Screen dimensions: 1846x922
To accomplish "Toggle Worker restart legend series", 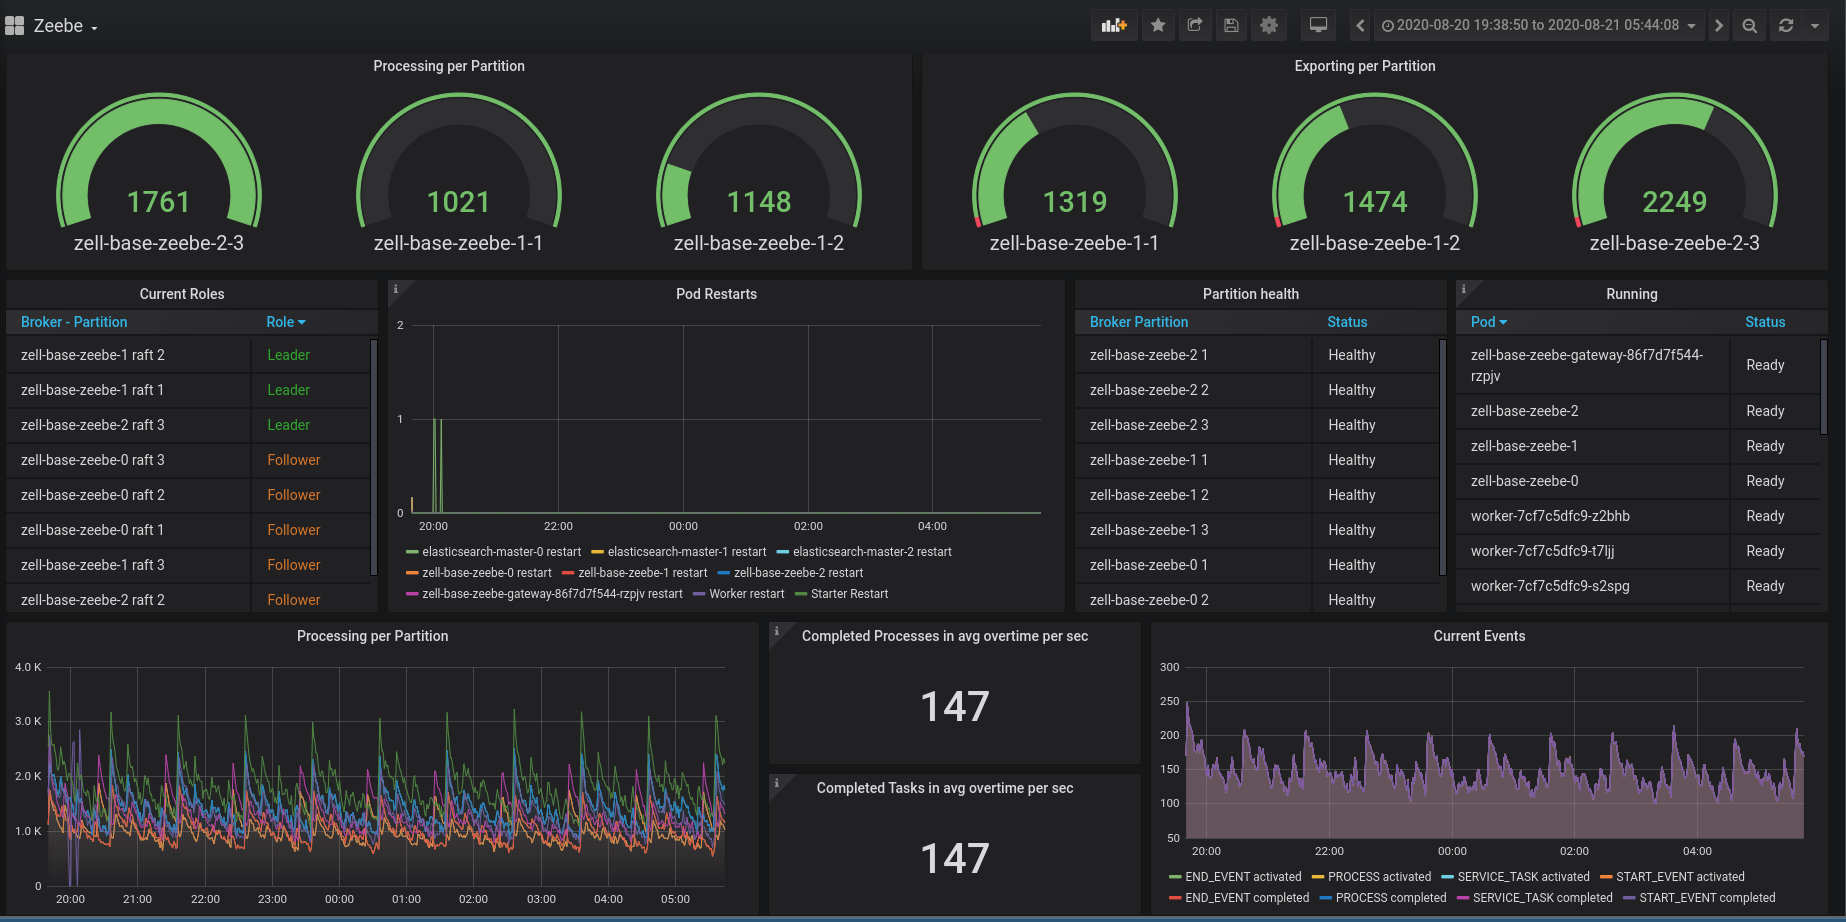I will [746, 594].
